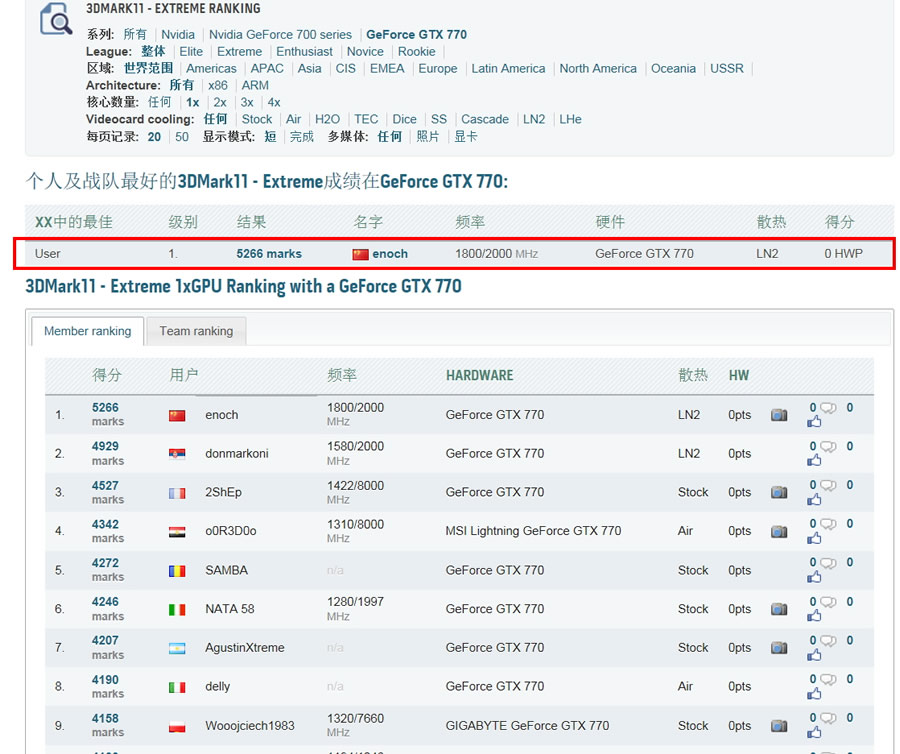Click the China flag in the highlighted best-result row
900x754 pixels.
click(360, 254)
